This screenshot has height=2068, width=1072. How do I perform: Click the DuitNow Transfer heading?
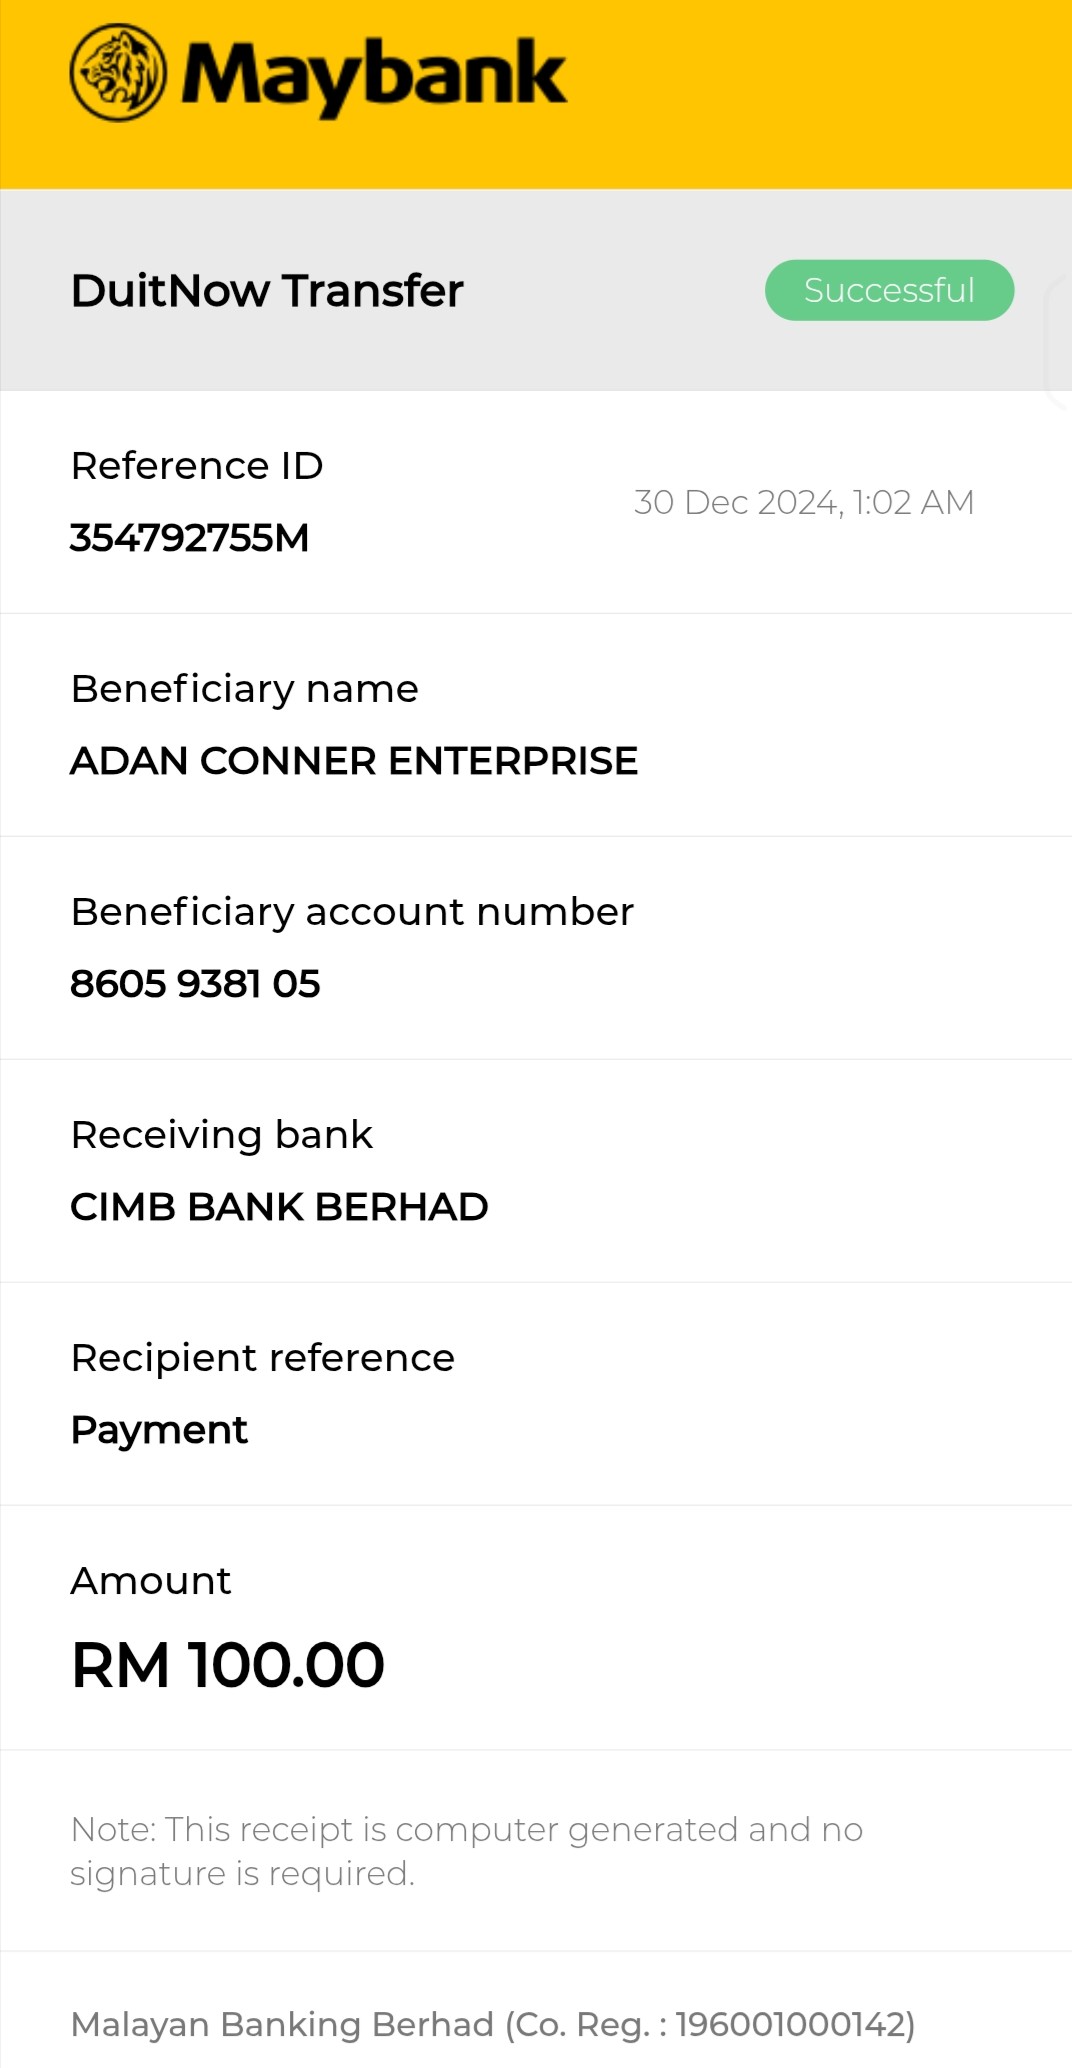(x=267, y=291)
